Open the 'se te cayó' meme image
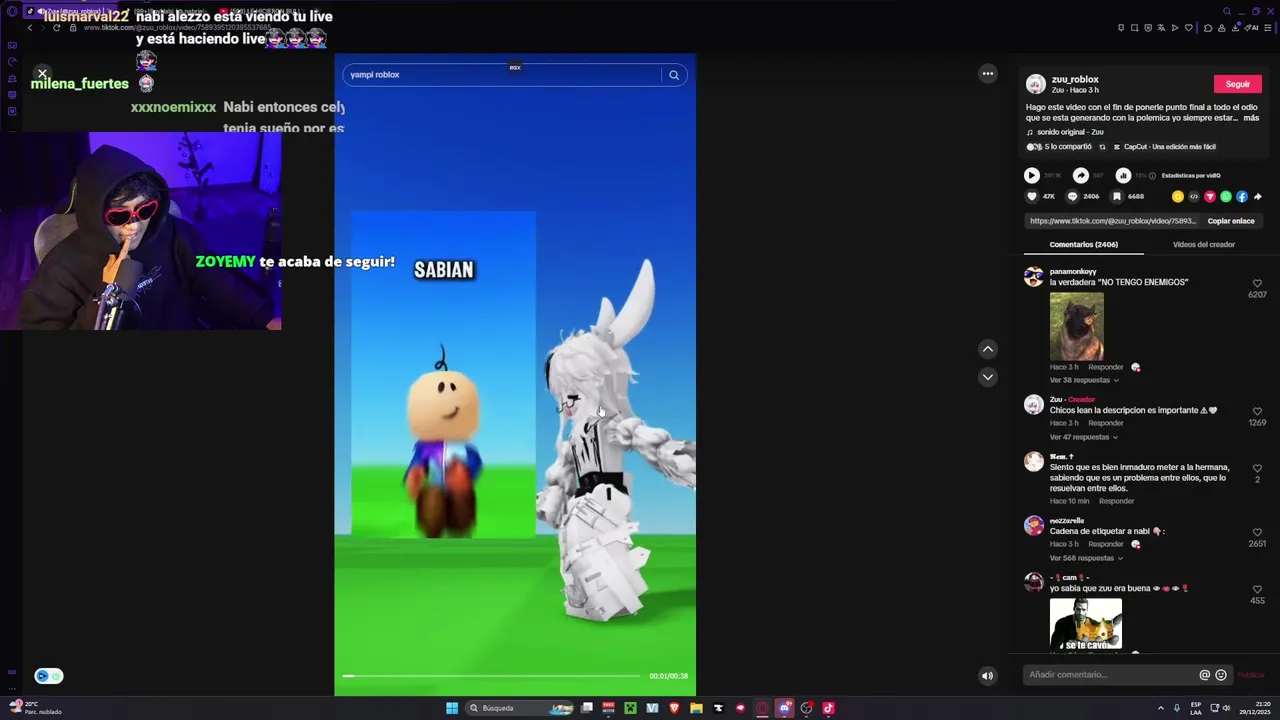 1086,625
